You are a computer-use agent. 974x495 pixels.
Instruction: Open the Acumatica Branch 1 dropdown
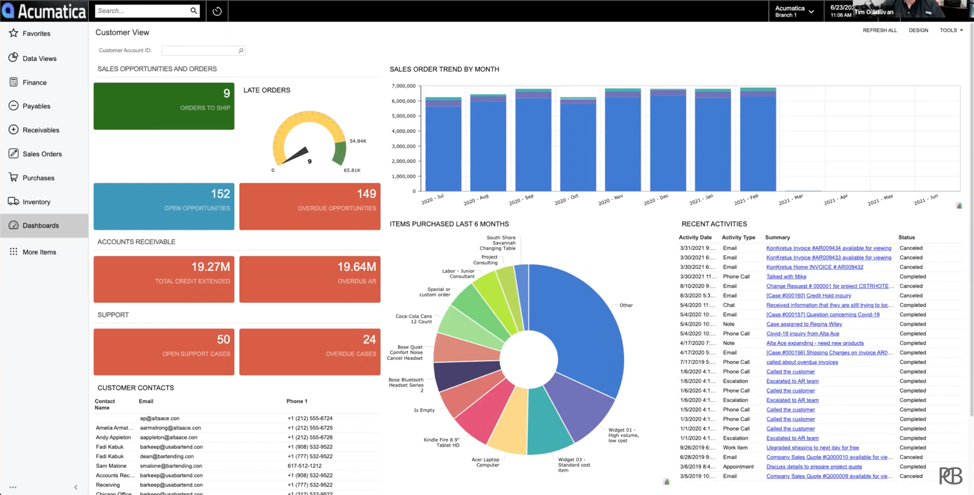(x=794, y=11)
